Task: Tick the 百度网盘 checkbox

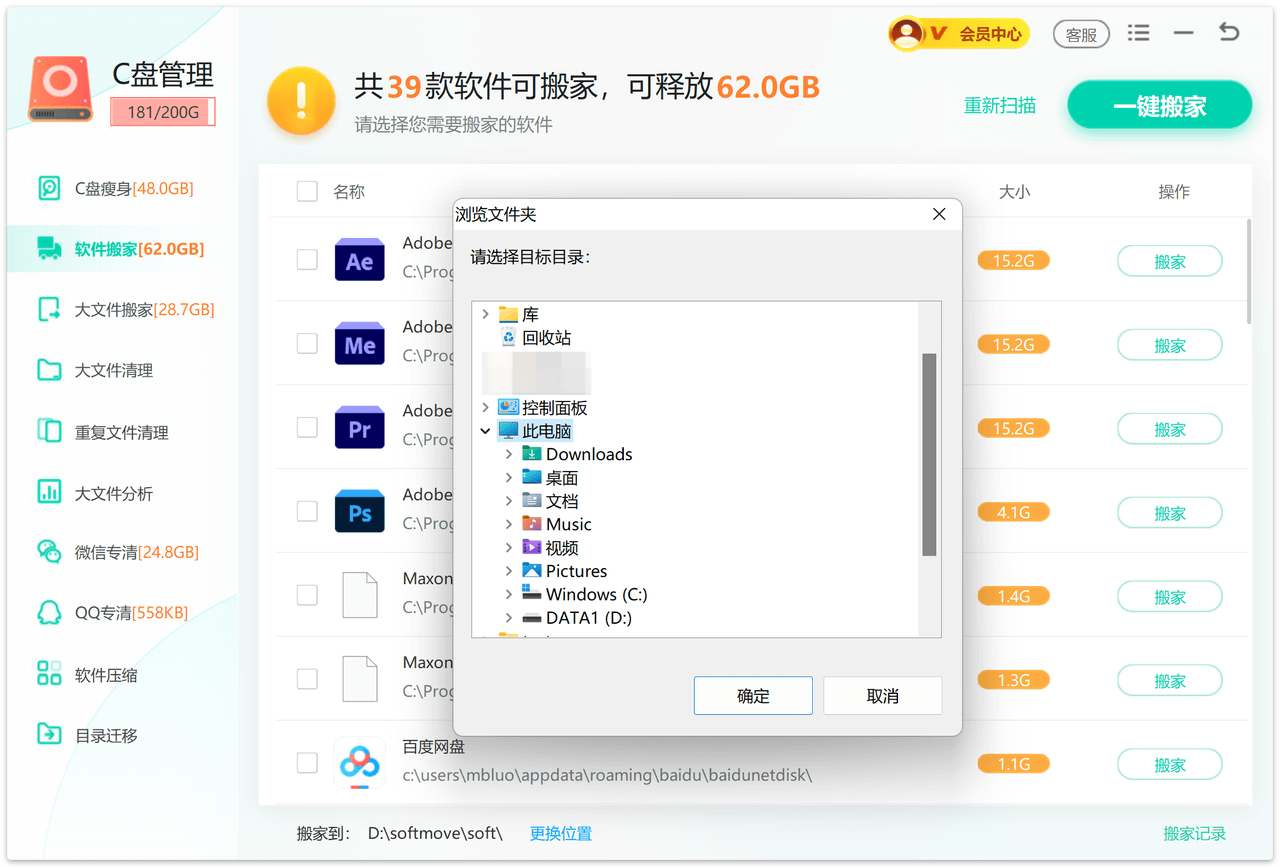Action: pos(307,763)
